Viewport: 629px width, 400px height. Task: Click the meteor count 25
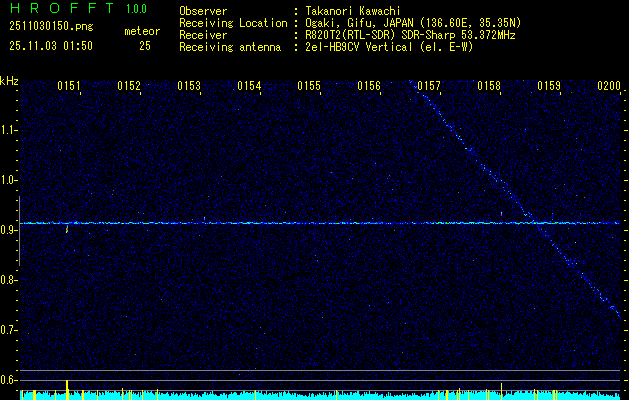pos(145,46)
